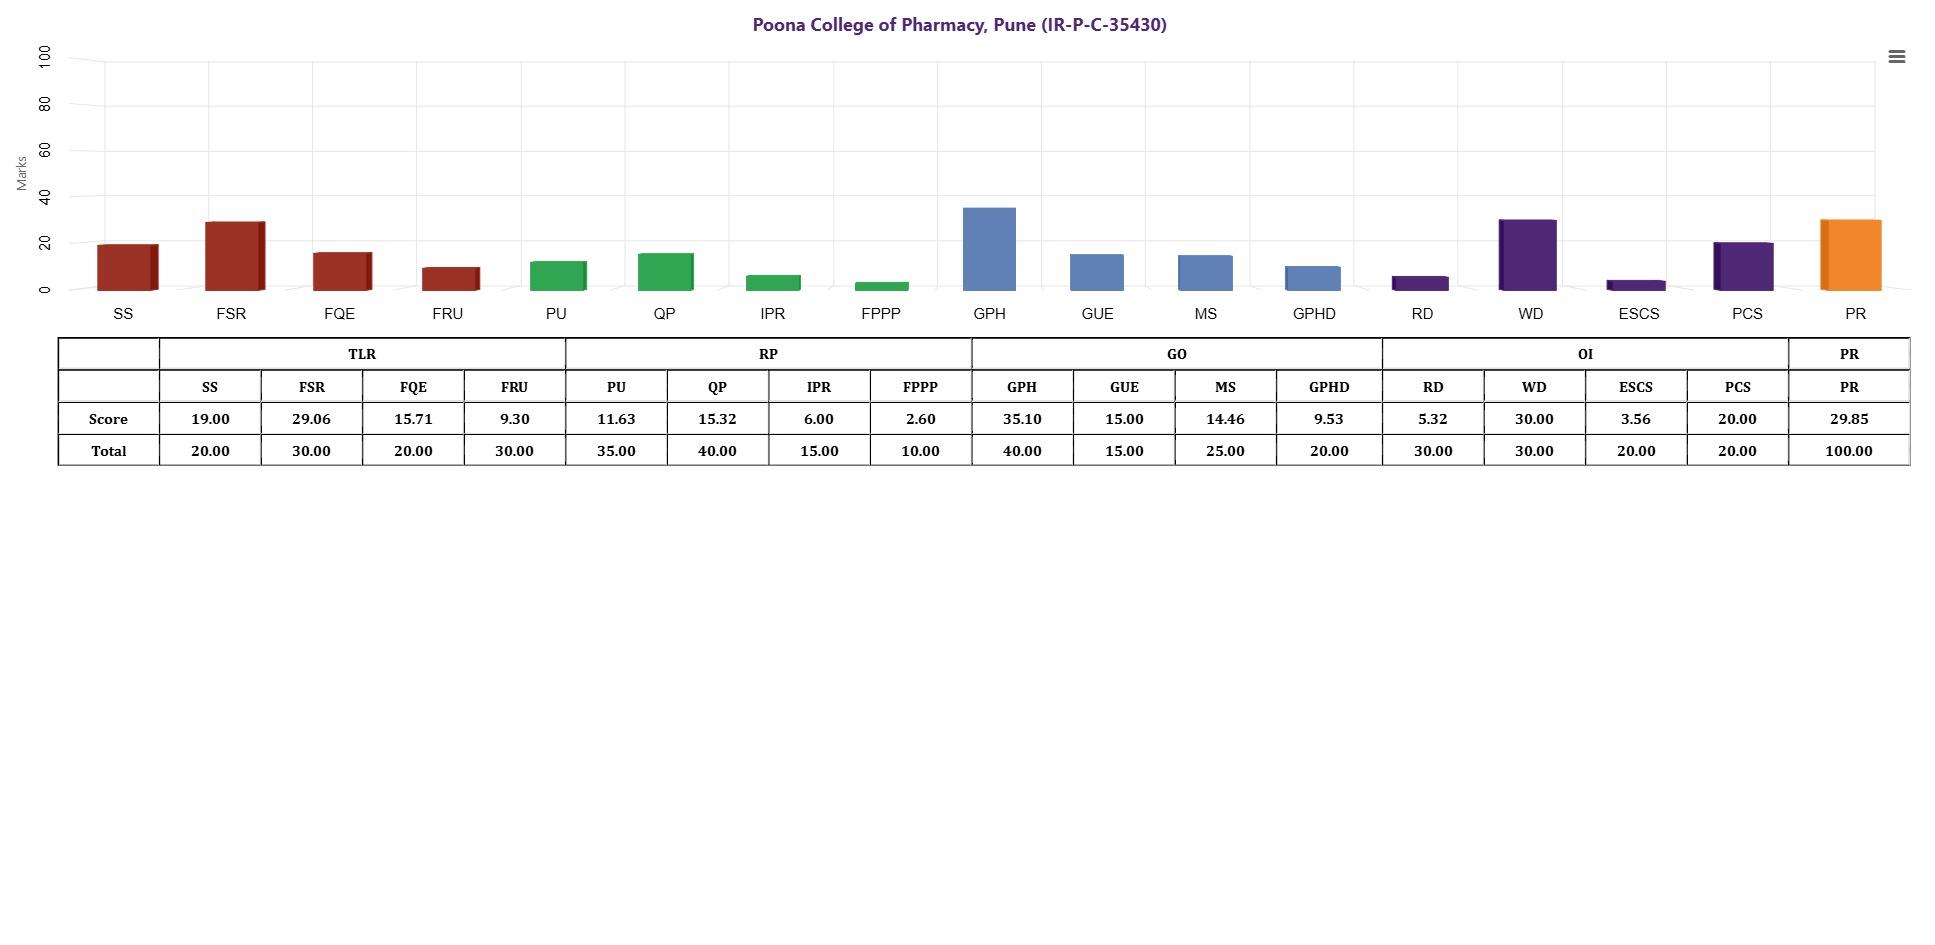Click the orange PR bar
Screen dimensions: 1935x945
point(1851,255)
